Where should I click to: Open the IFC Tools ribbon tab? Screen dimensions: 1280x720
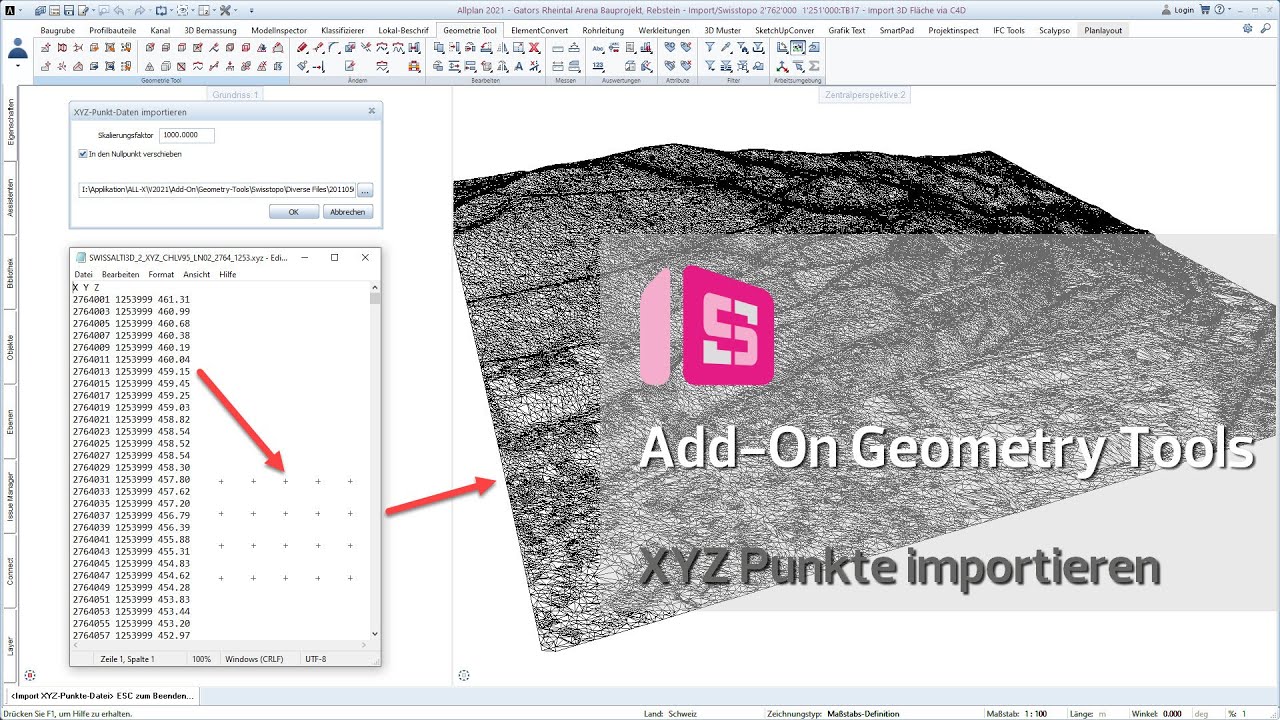pyautogui.click(x=1009, y=30)
